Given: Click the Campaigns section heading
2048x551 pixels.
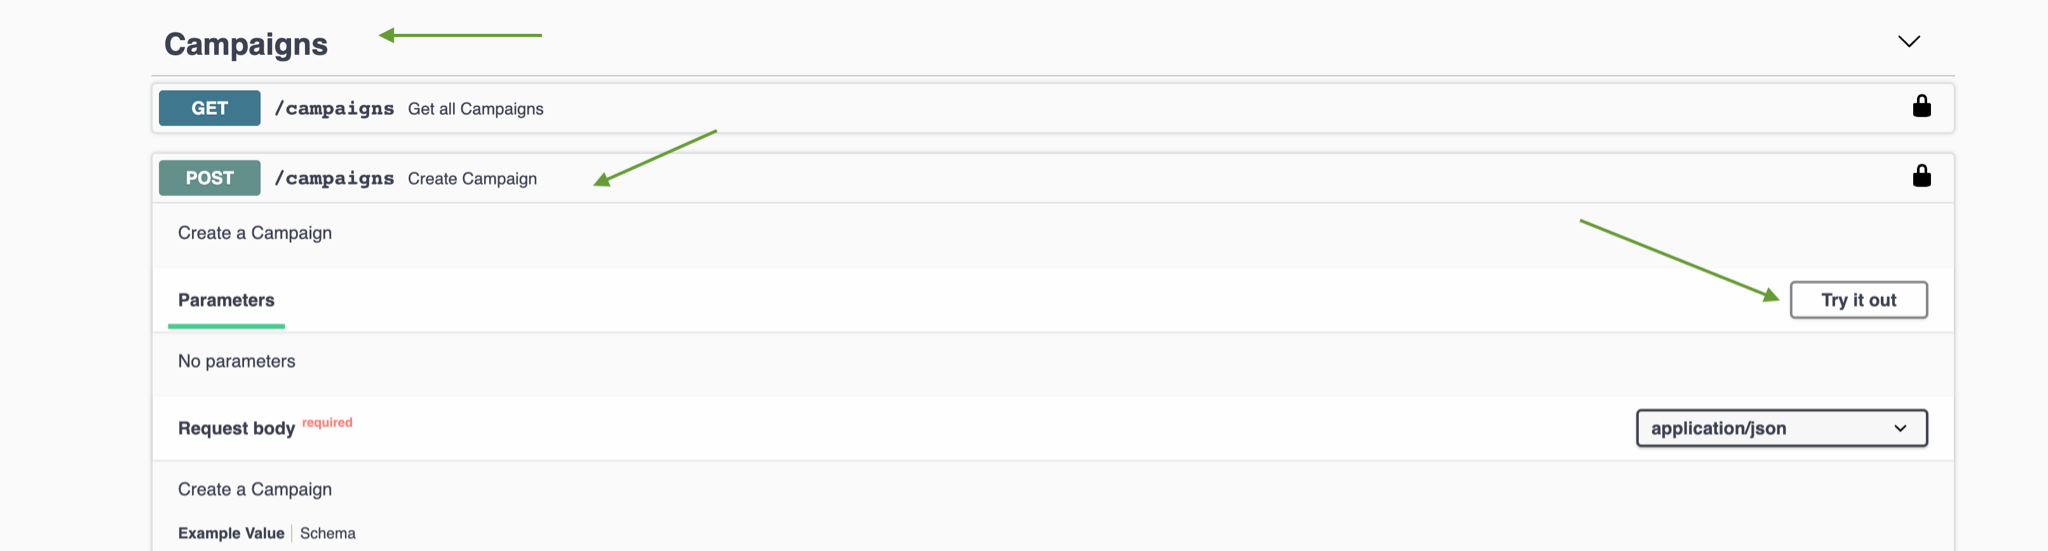Looking at the screenshot, I should [246, 44].
